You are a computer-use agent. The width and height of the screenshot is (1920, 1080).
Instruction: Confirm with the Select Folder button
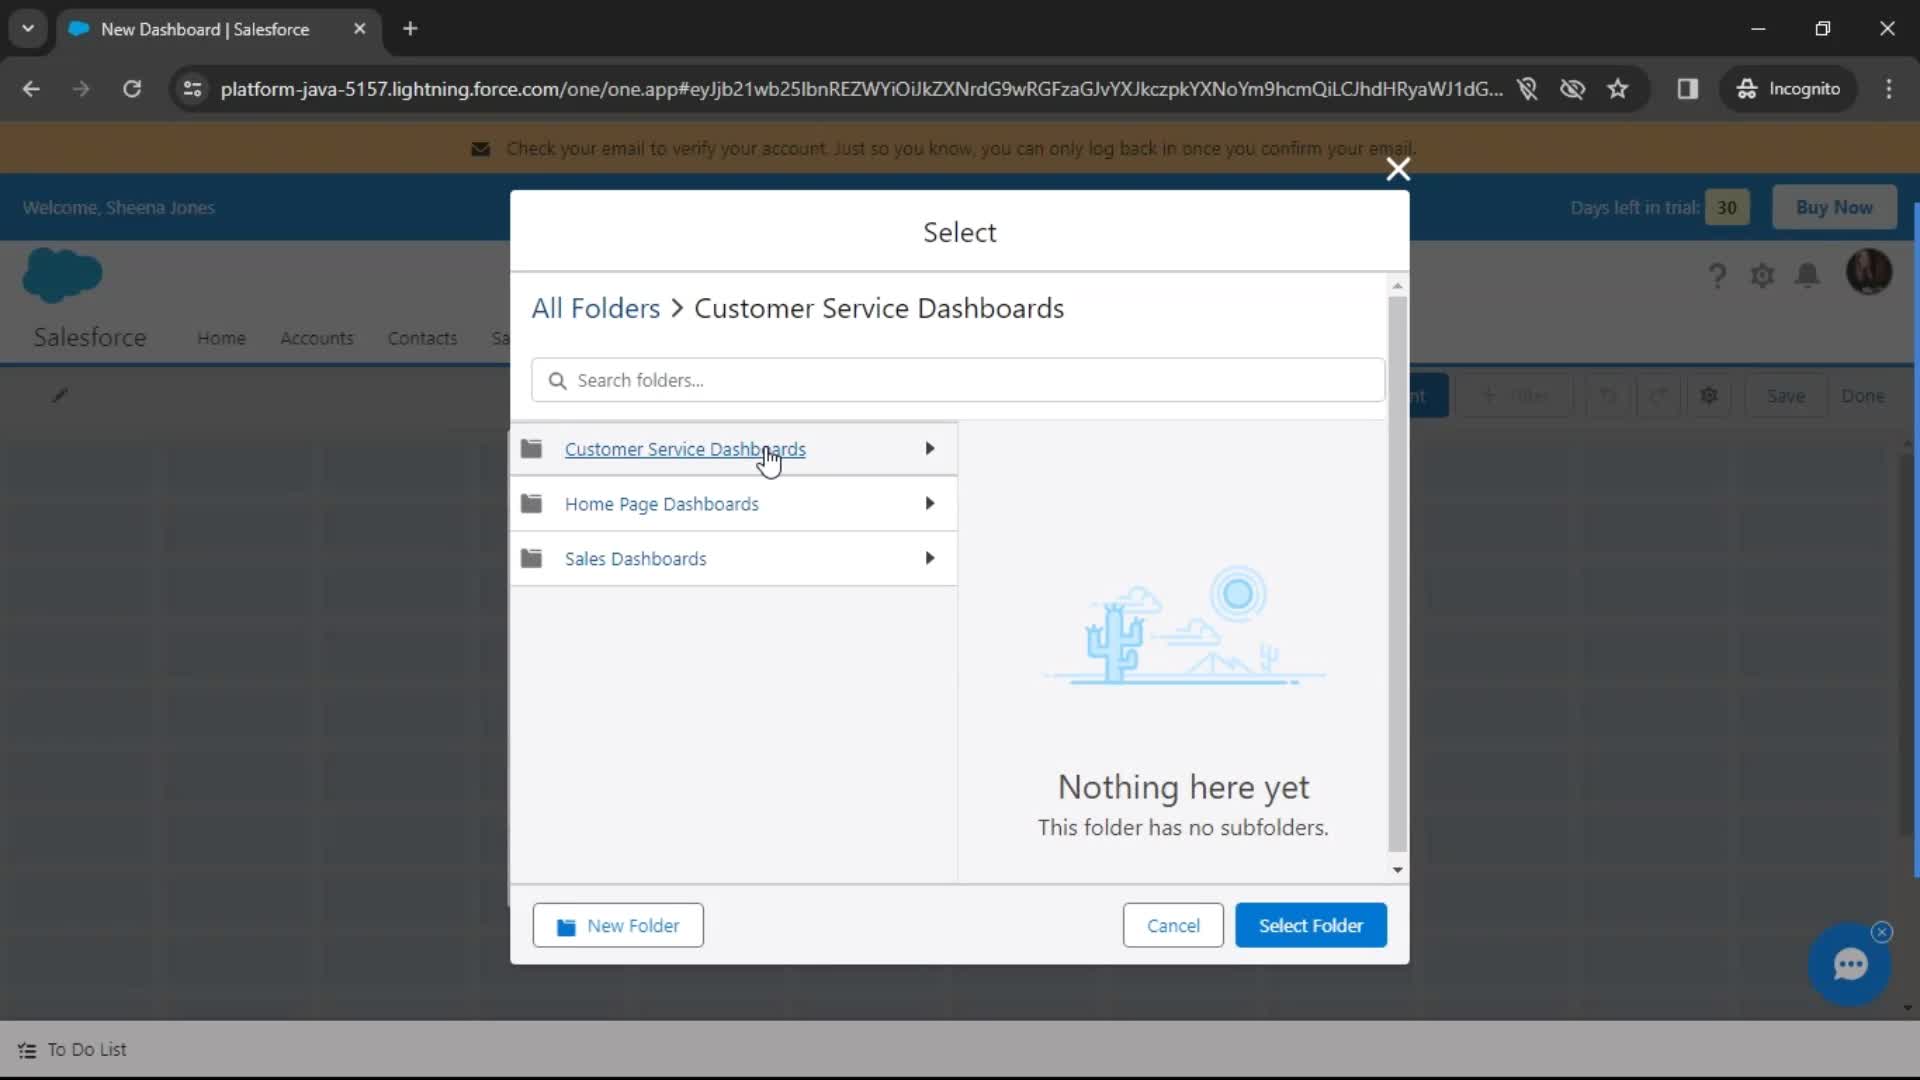(1311, 925)
